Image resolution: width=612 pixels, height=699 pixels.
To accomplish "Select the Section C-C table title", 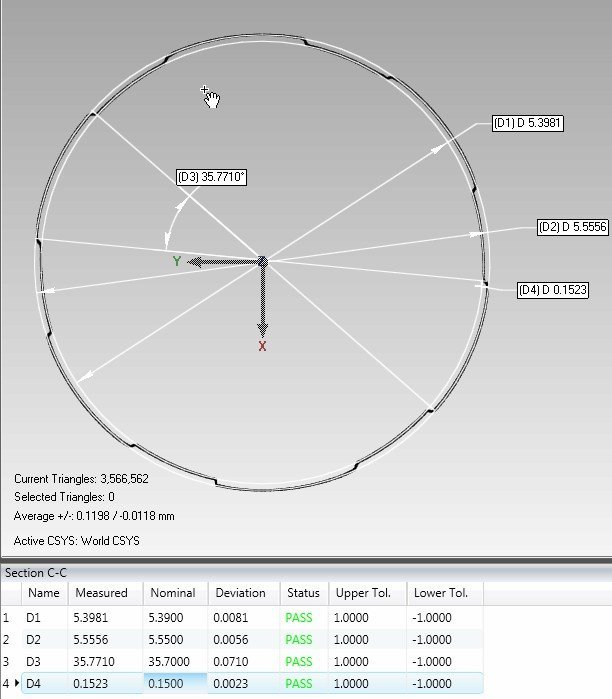I will coord(36,573).
